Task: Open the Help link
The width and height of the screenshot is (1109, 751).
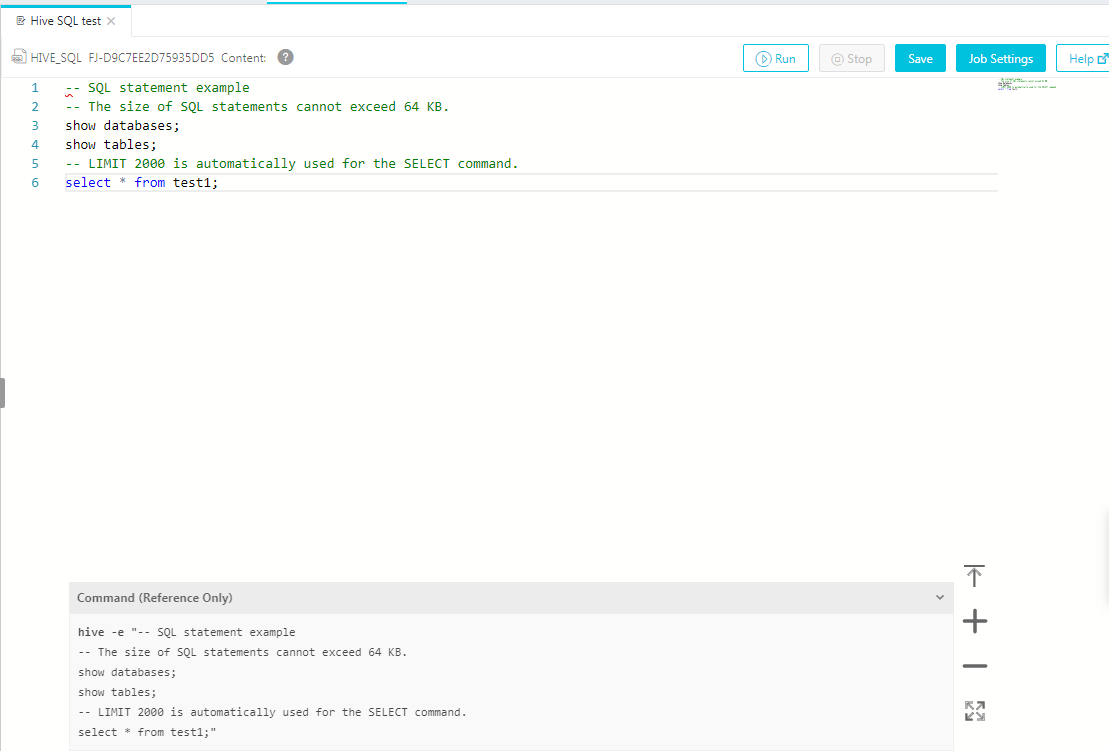Action: [x=1083, y=59]
